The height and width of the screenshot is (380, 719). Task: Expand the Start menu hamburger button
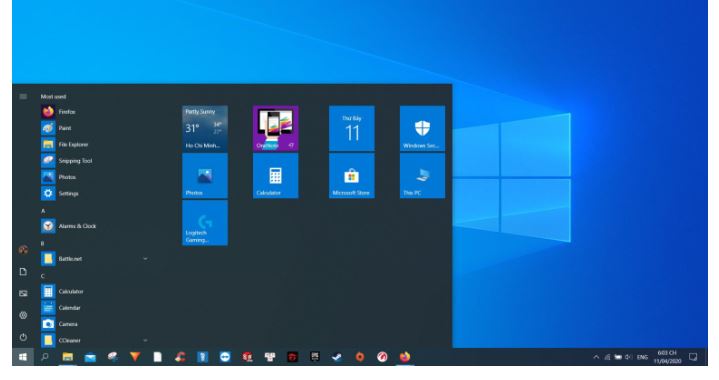pyautogui.click(x=23, y=97)
